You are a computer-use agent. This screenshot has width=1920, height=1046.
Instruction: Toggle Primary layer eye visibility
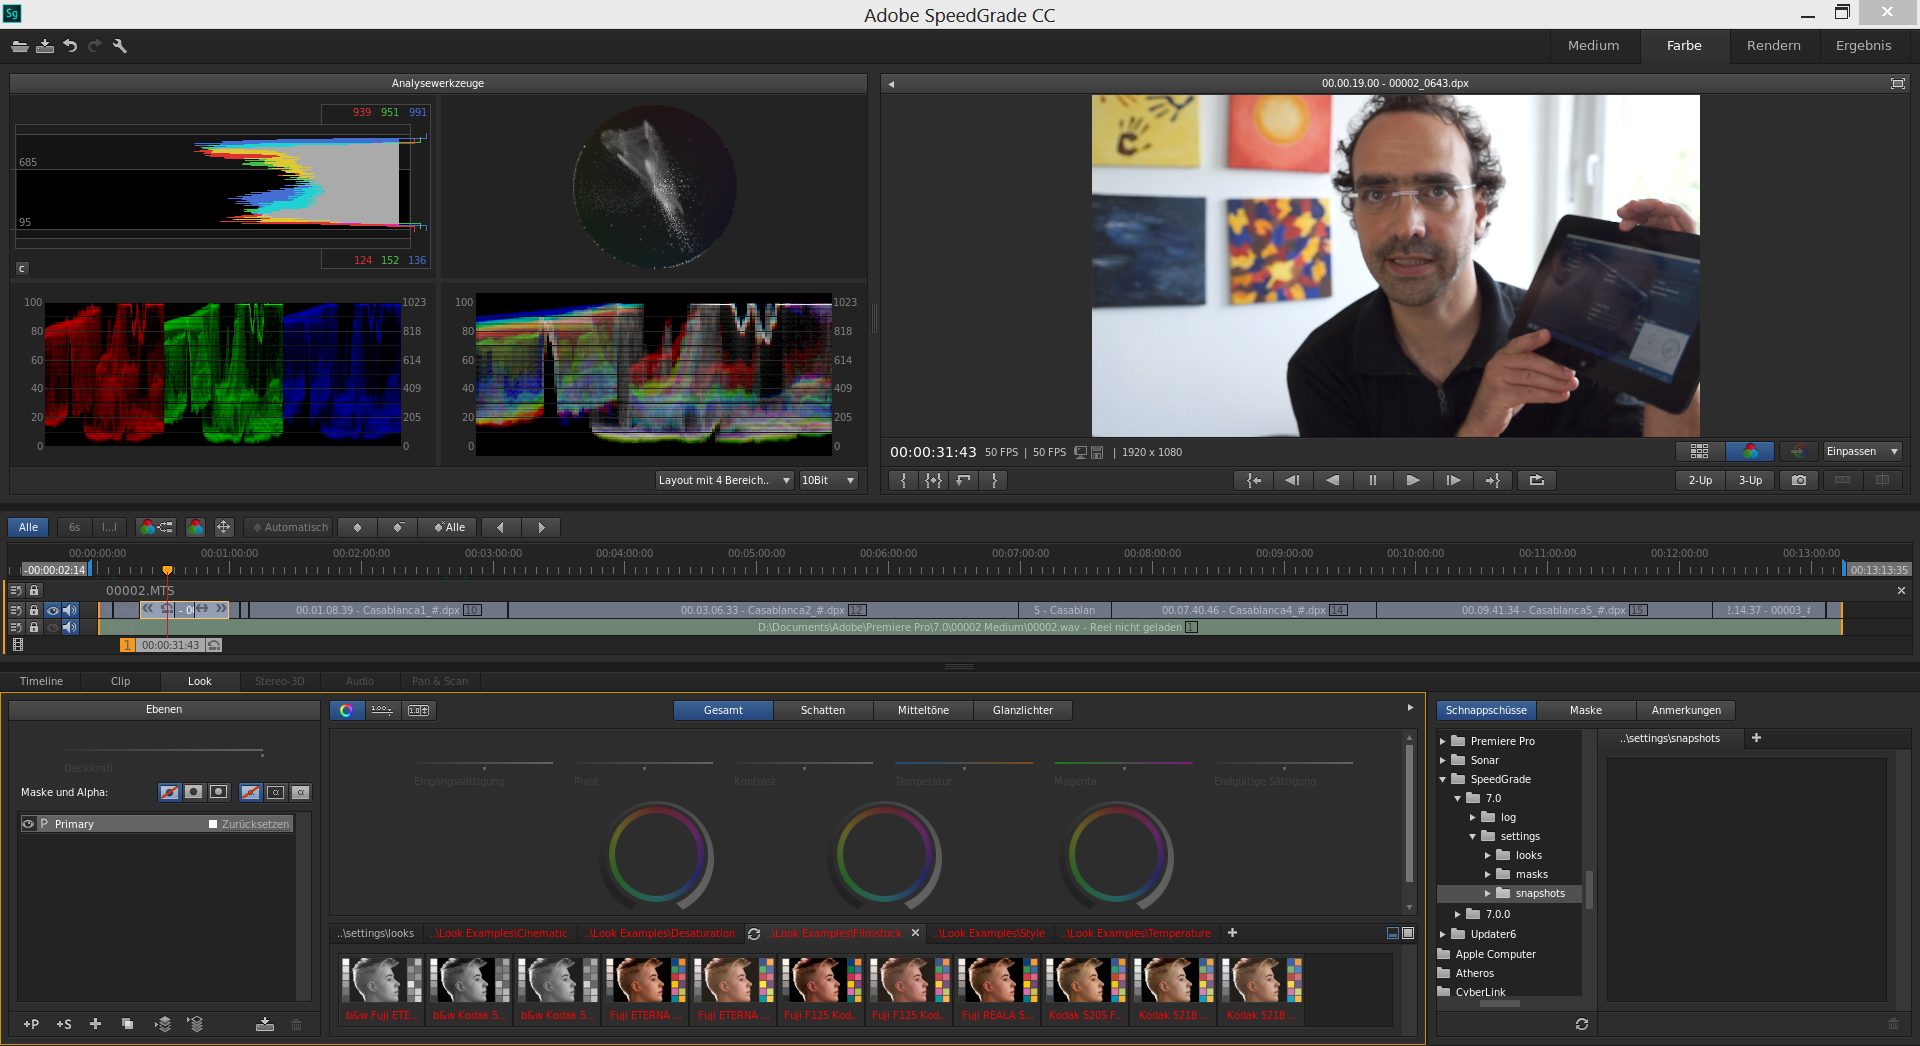coord(28,824)
